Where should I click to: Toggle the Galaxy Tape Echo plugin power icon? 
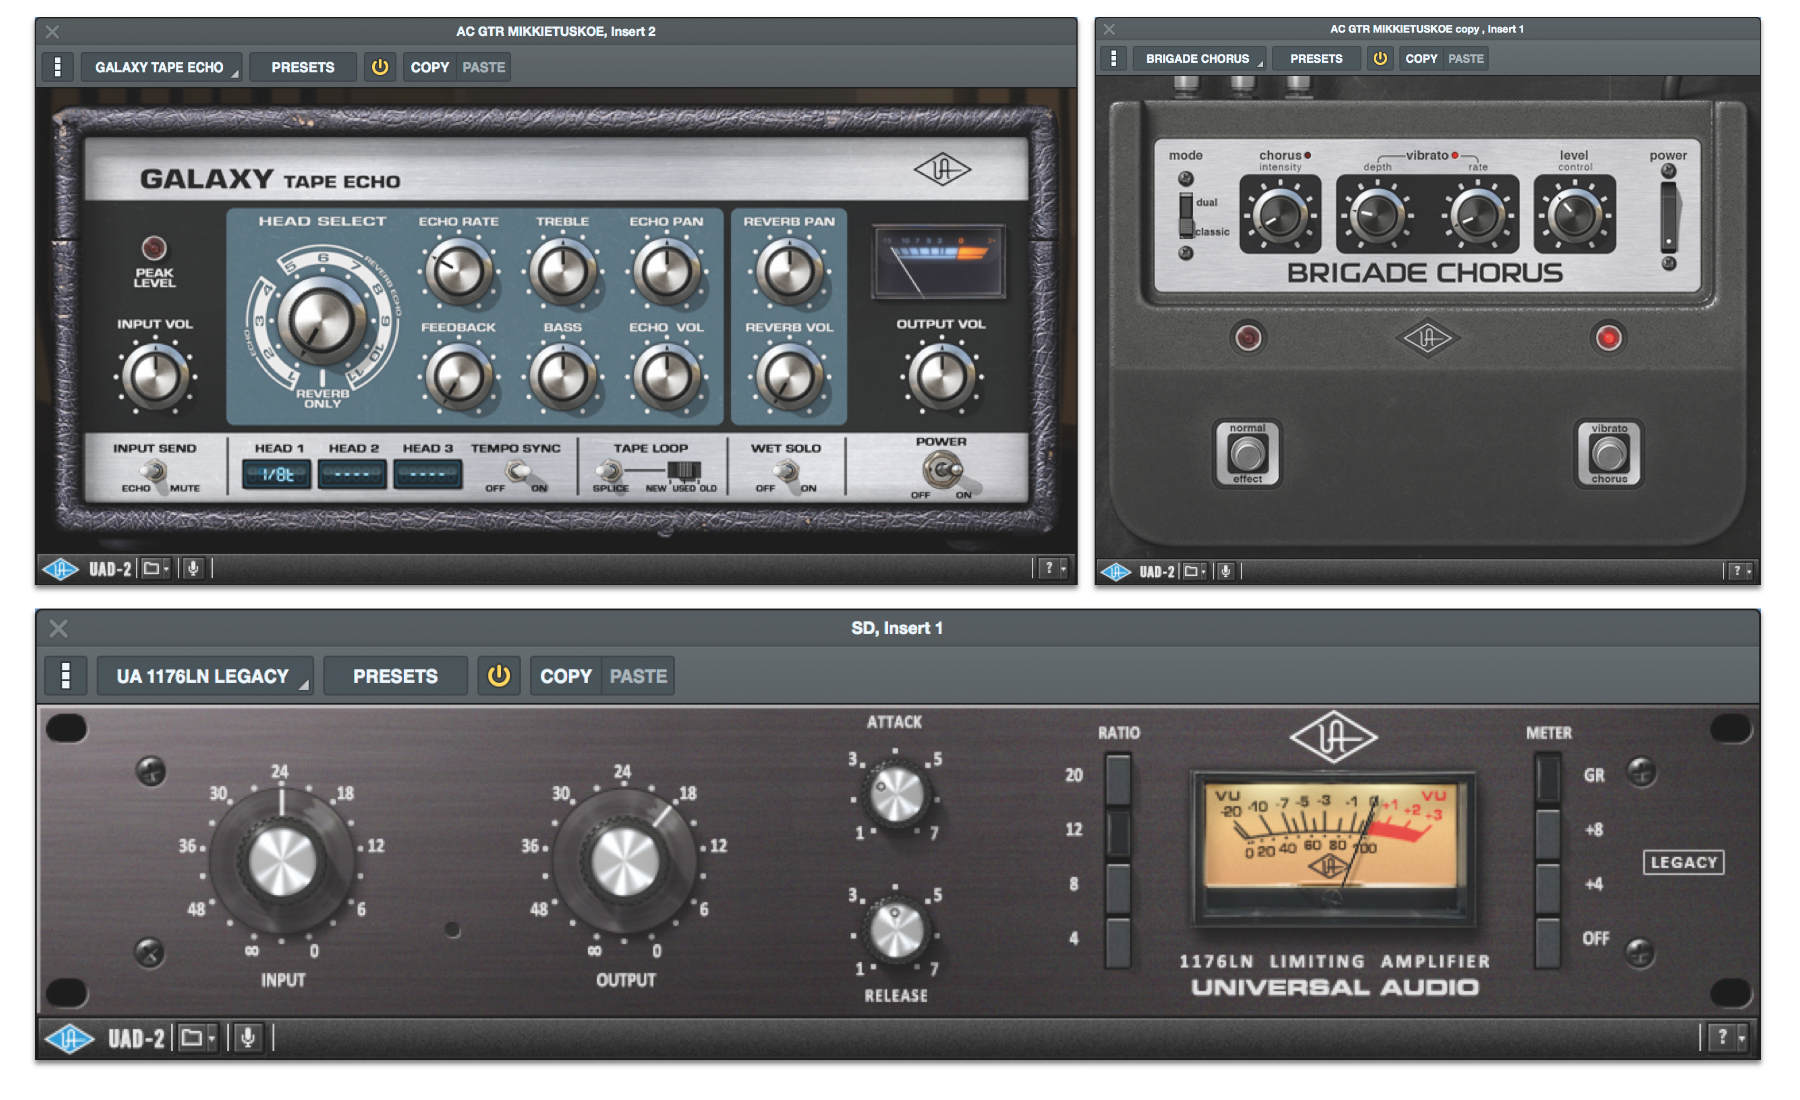click(380, 67)
